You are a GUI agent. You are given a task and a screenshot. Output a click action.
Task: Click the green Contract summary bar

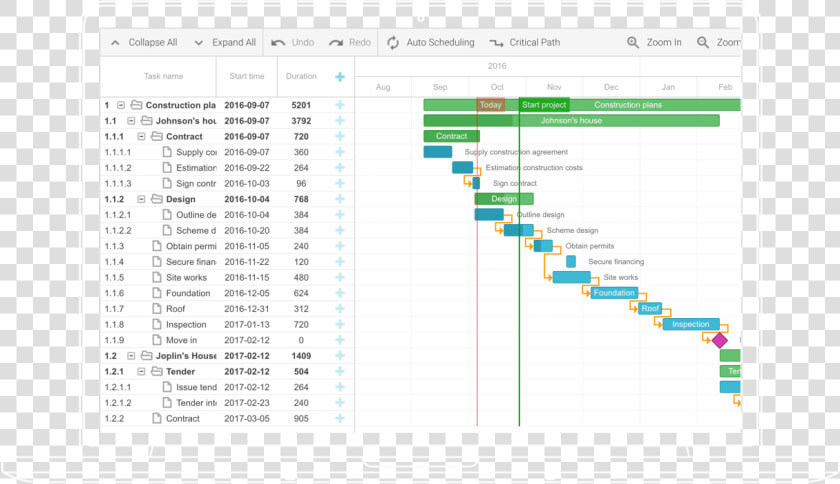pos(452,136)
